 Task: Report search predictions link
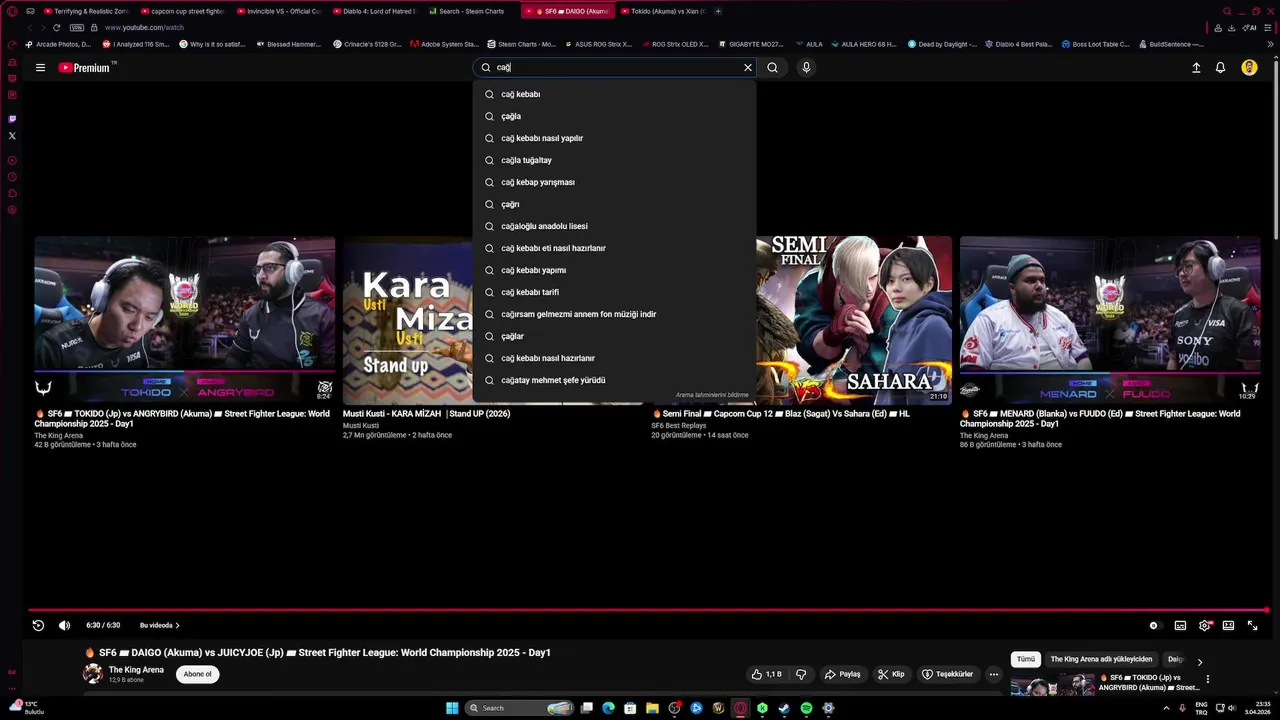[712, 395]
